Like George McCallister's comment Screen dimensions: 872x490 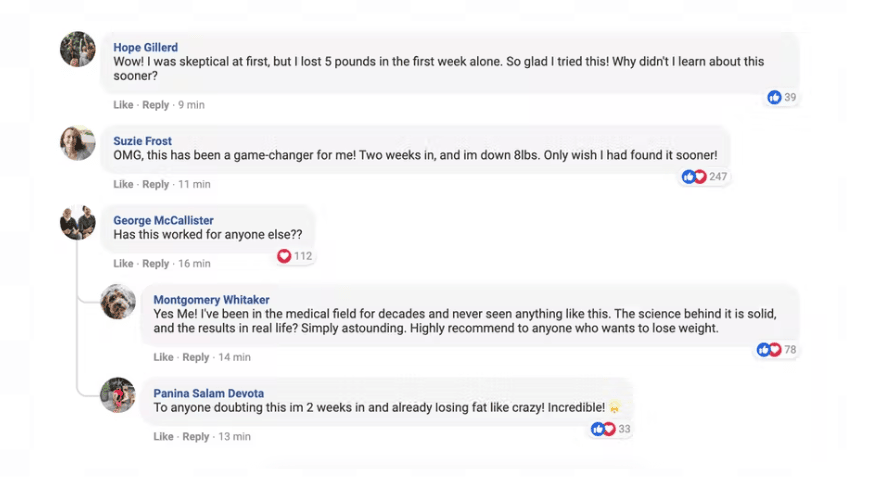[x=123, y=264]
